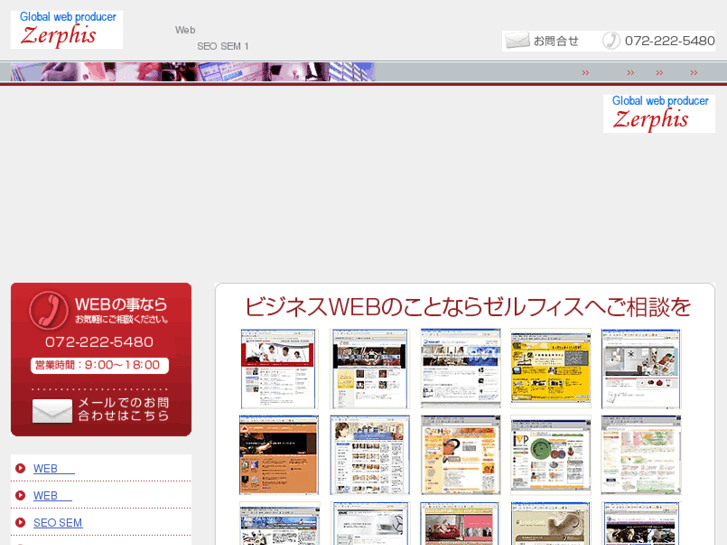Viewport: 727px width, 545px height.
Task: Click the Zerphis logo in the top-left header
Action: [x=66, y=30]
